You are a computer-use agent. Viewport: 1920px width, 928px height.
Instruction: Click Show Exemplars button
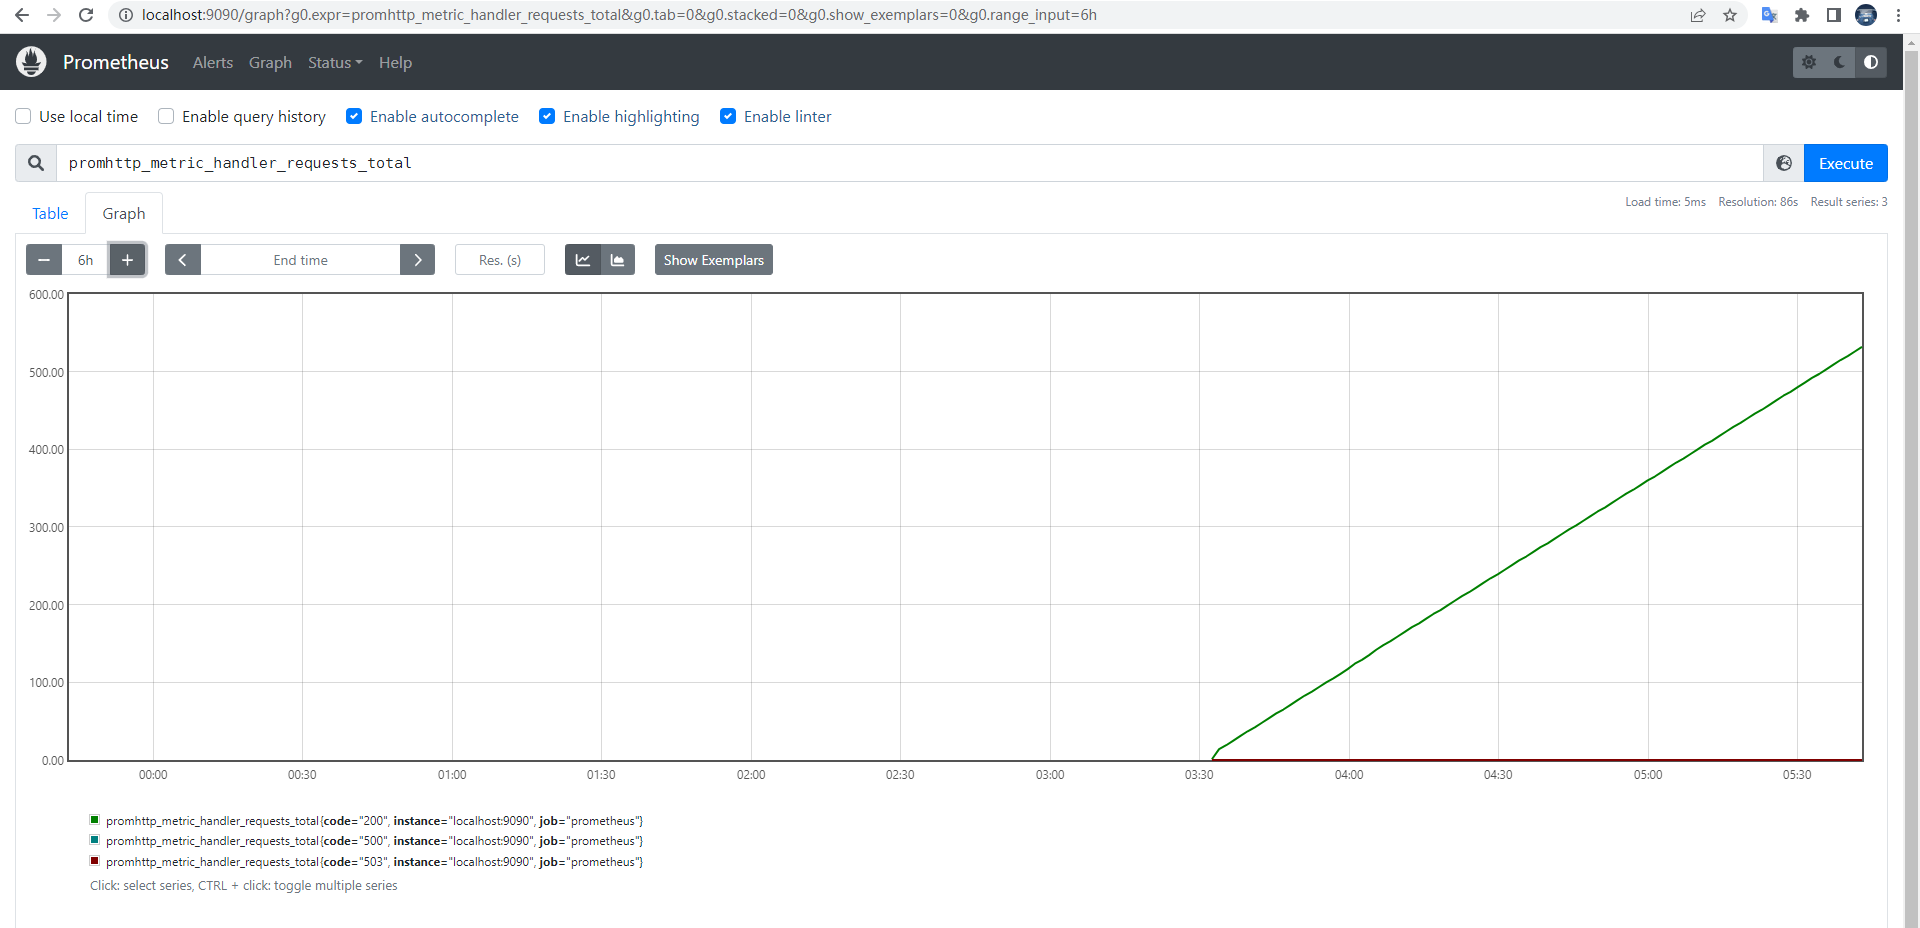[x=714, y=260]
